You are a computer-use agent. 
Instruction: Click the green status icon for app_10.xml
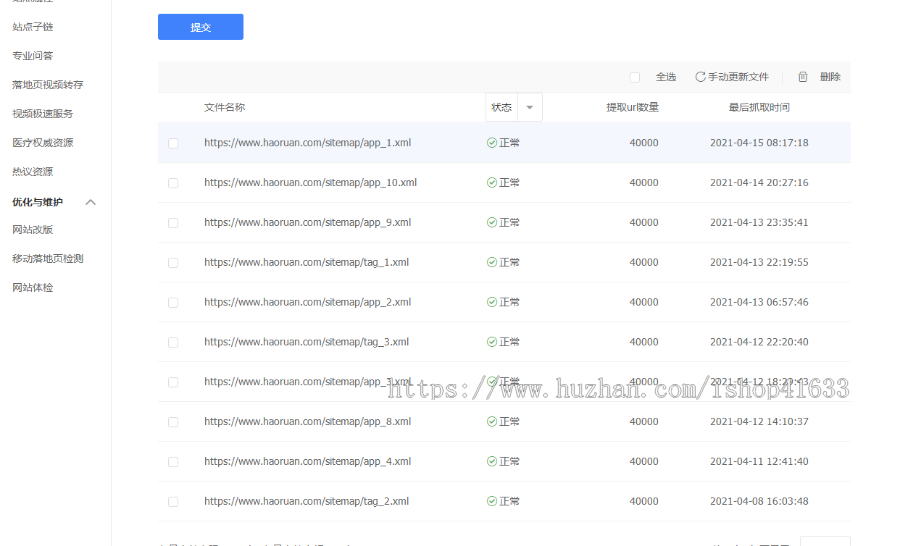point(492,183)
